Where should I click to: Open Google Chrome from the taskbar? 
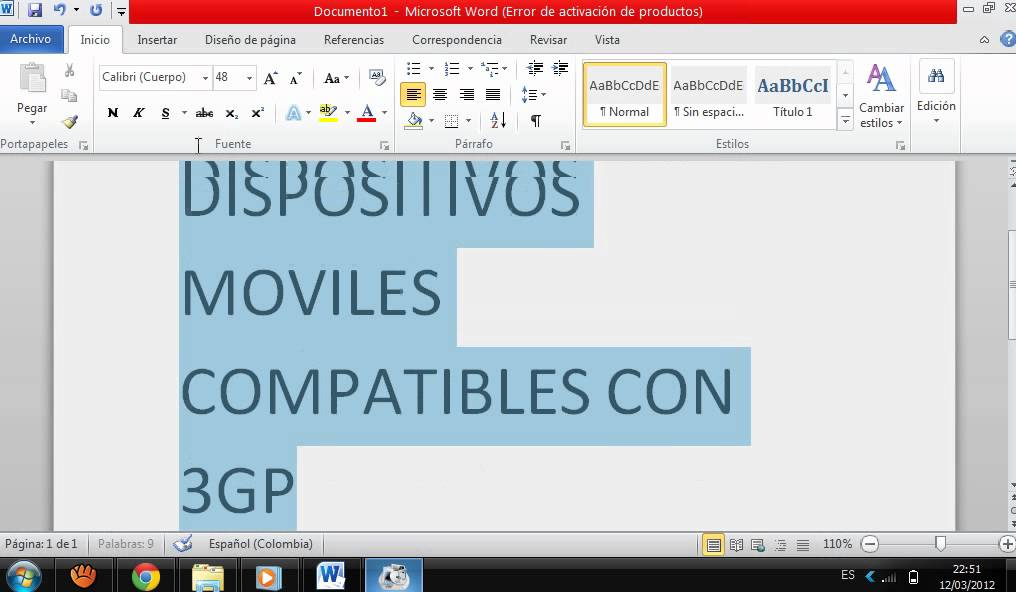click(146, 576)
